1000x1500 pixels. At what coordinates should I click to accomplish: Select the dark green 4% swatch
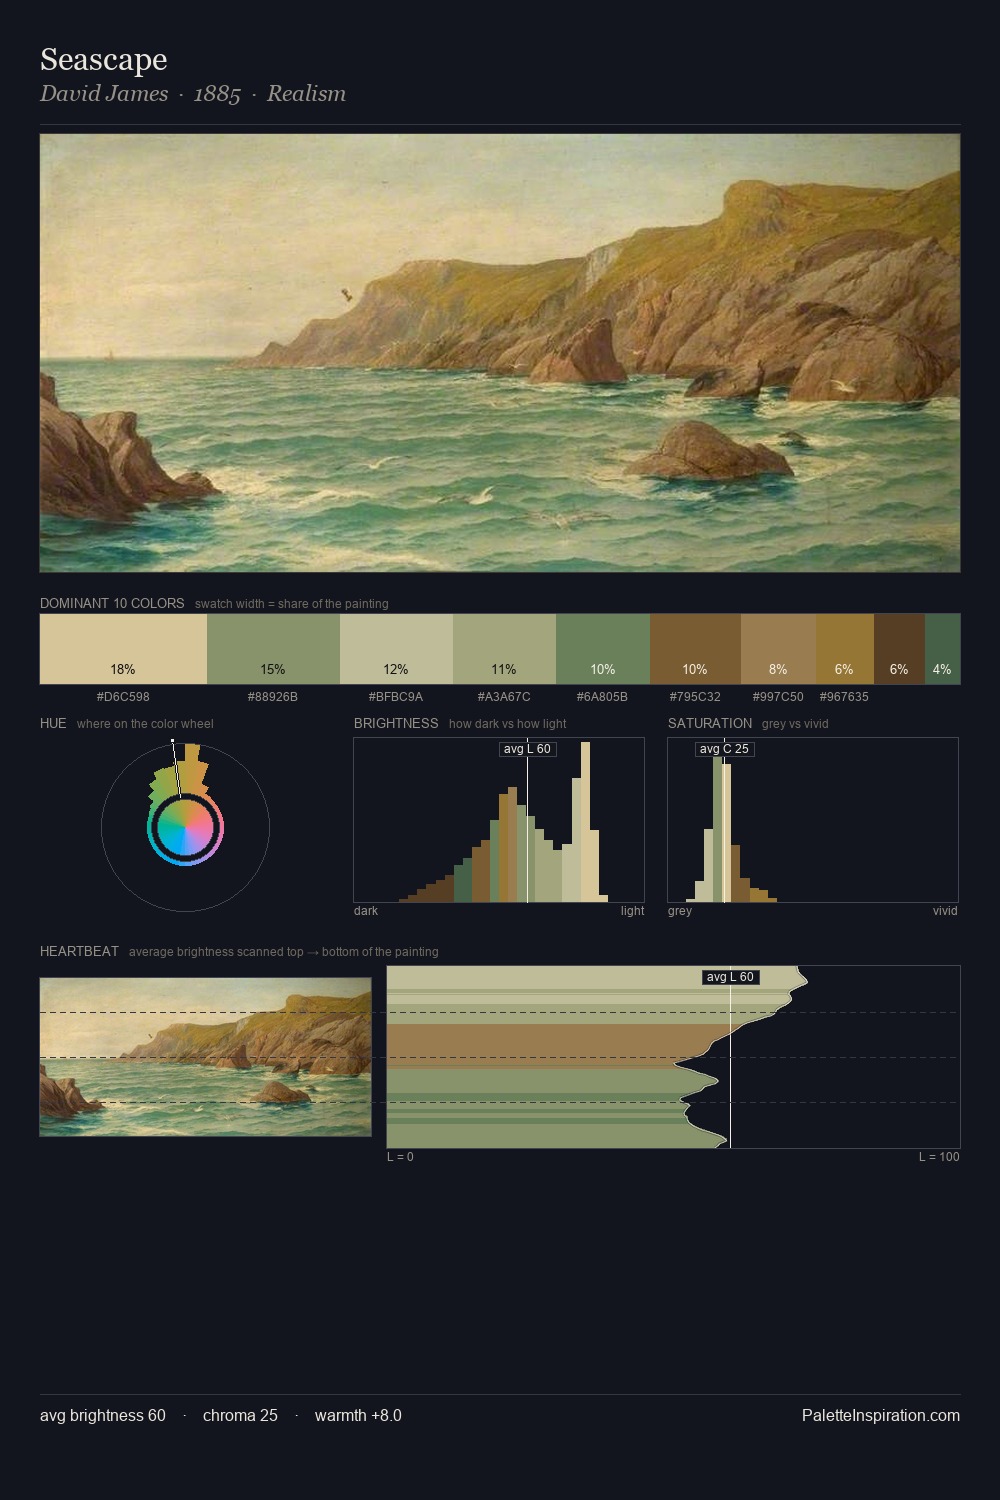click(x=942, y=649)
